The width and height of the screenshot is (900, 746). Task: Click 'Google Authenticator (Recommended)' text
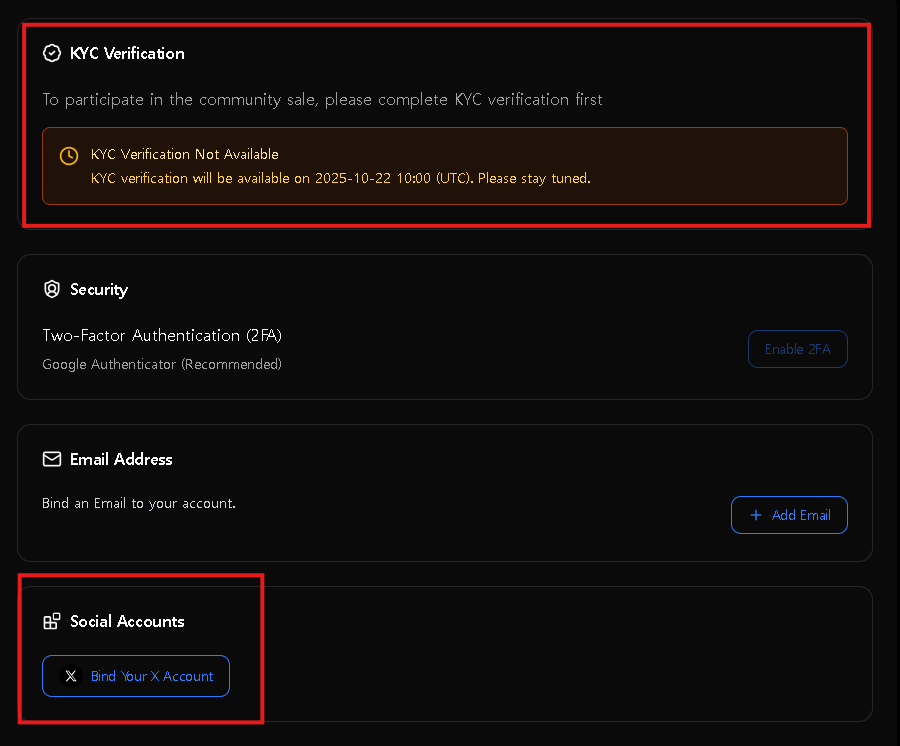coord(162,364)
